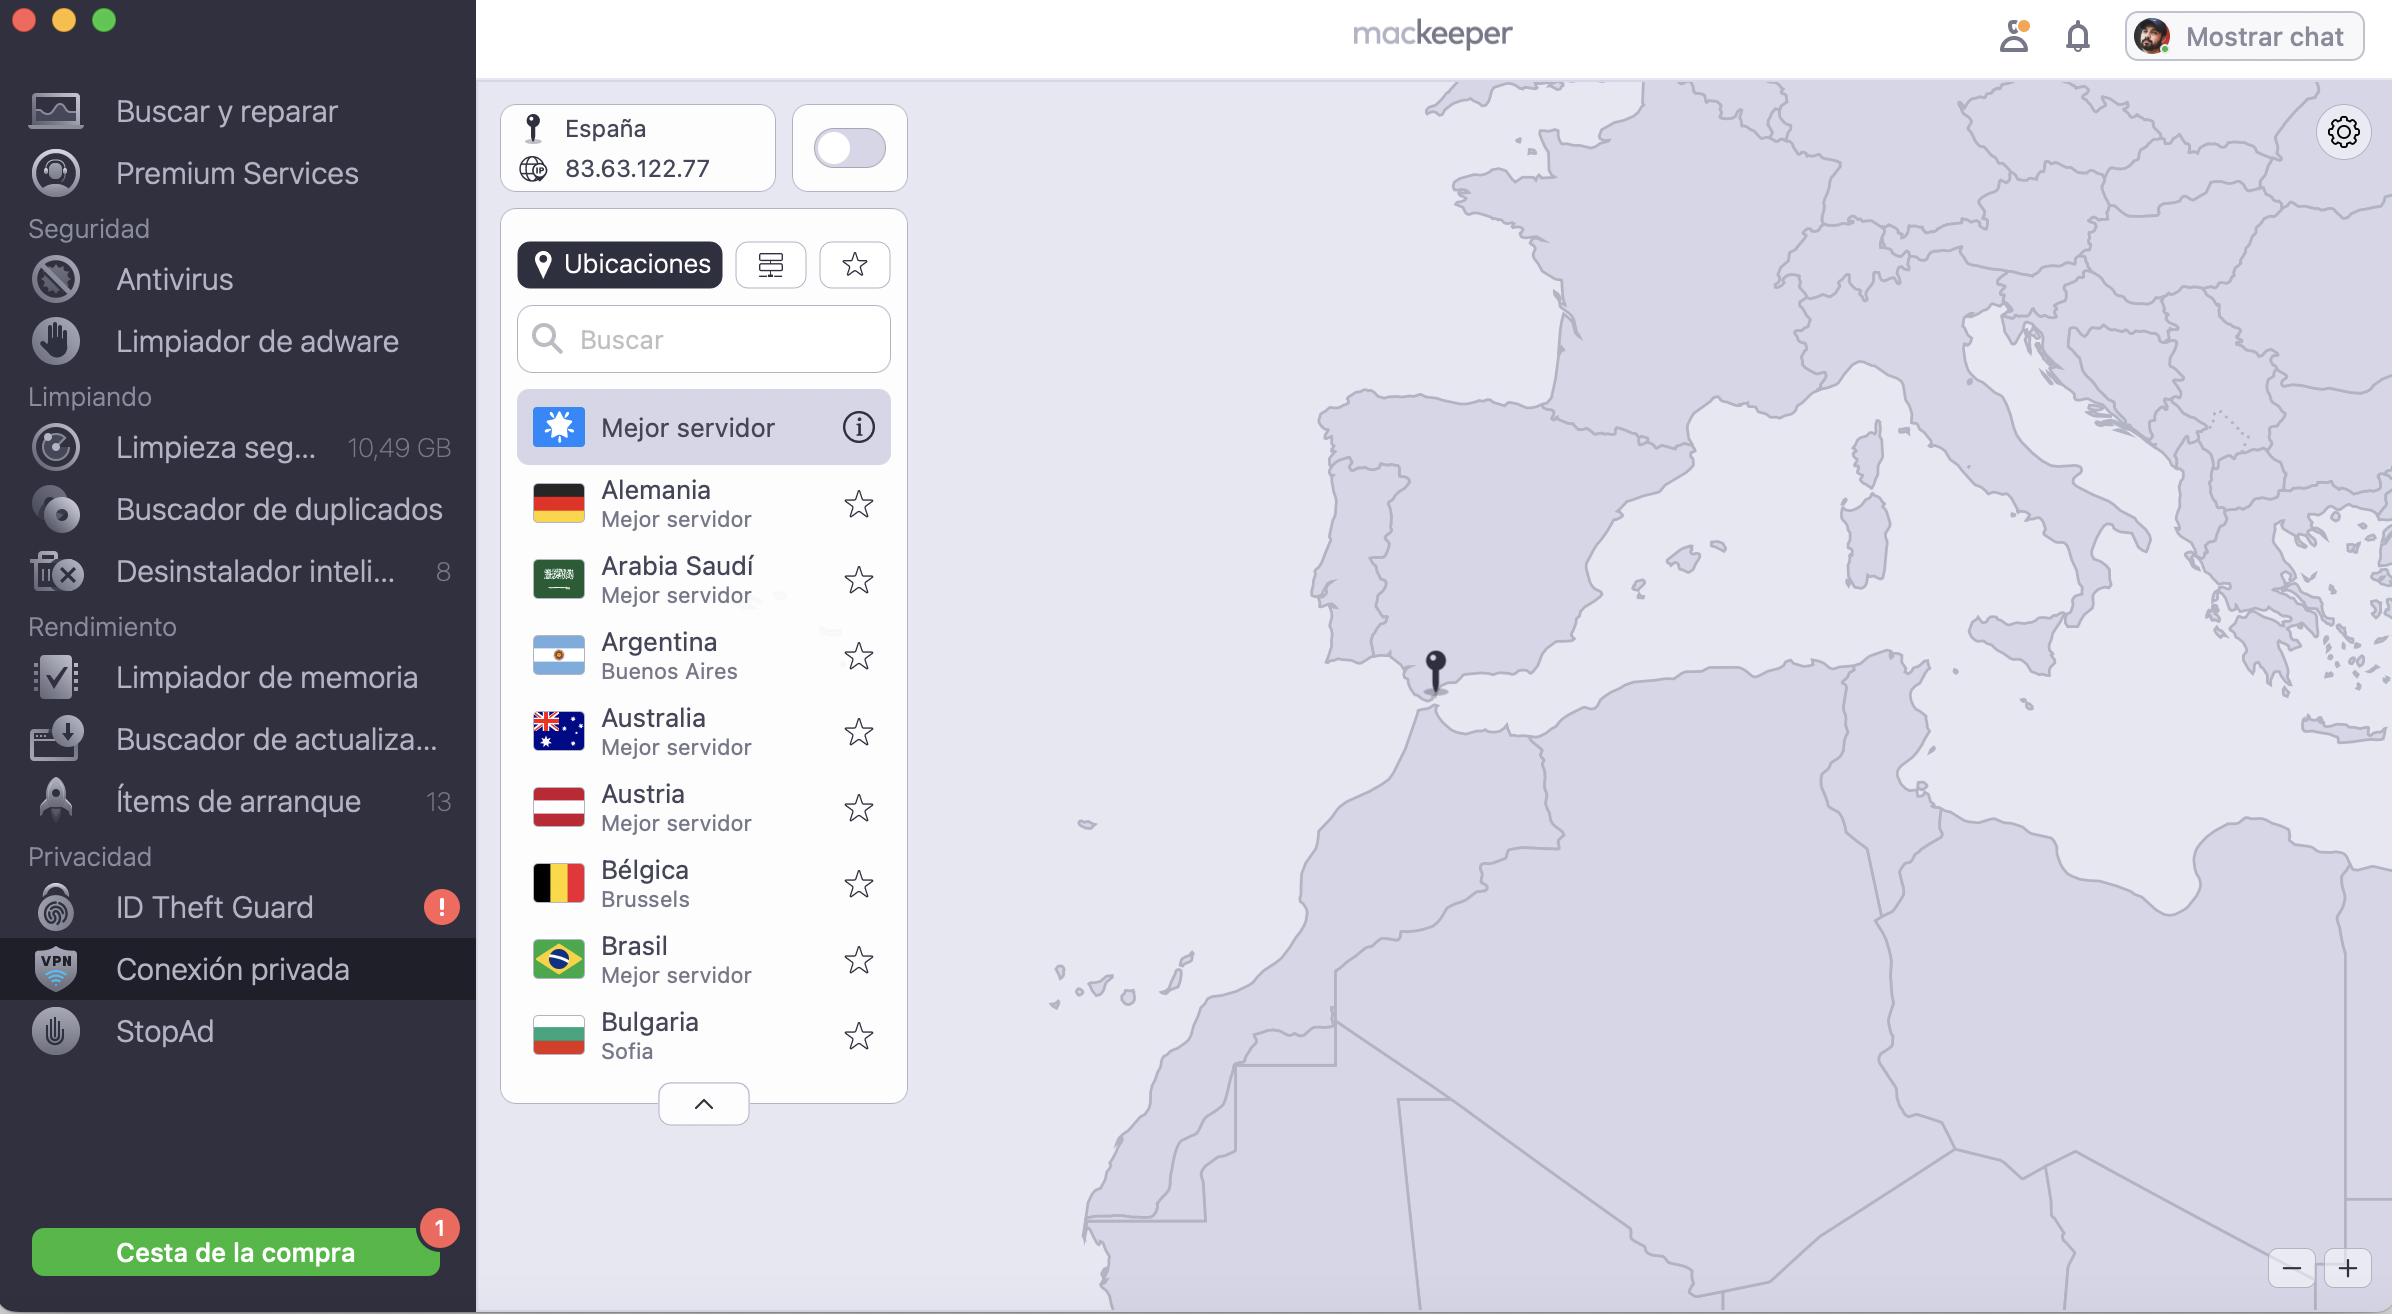The image size is (2392, 1314).
Task: Enable the VPN connection toggle
Action: [848, 147]
